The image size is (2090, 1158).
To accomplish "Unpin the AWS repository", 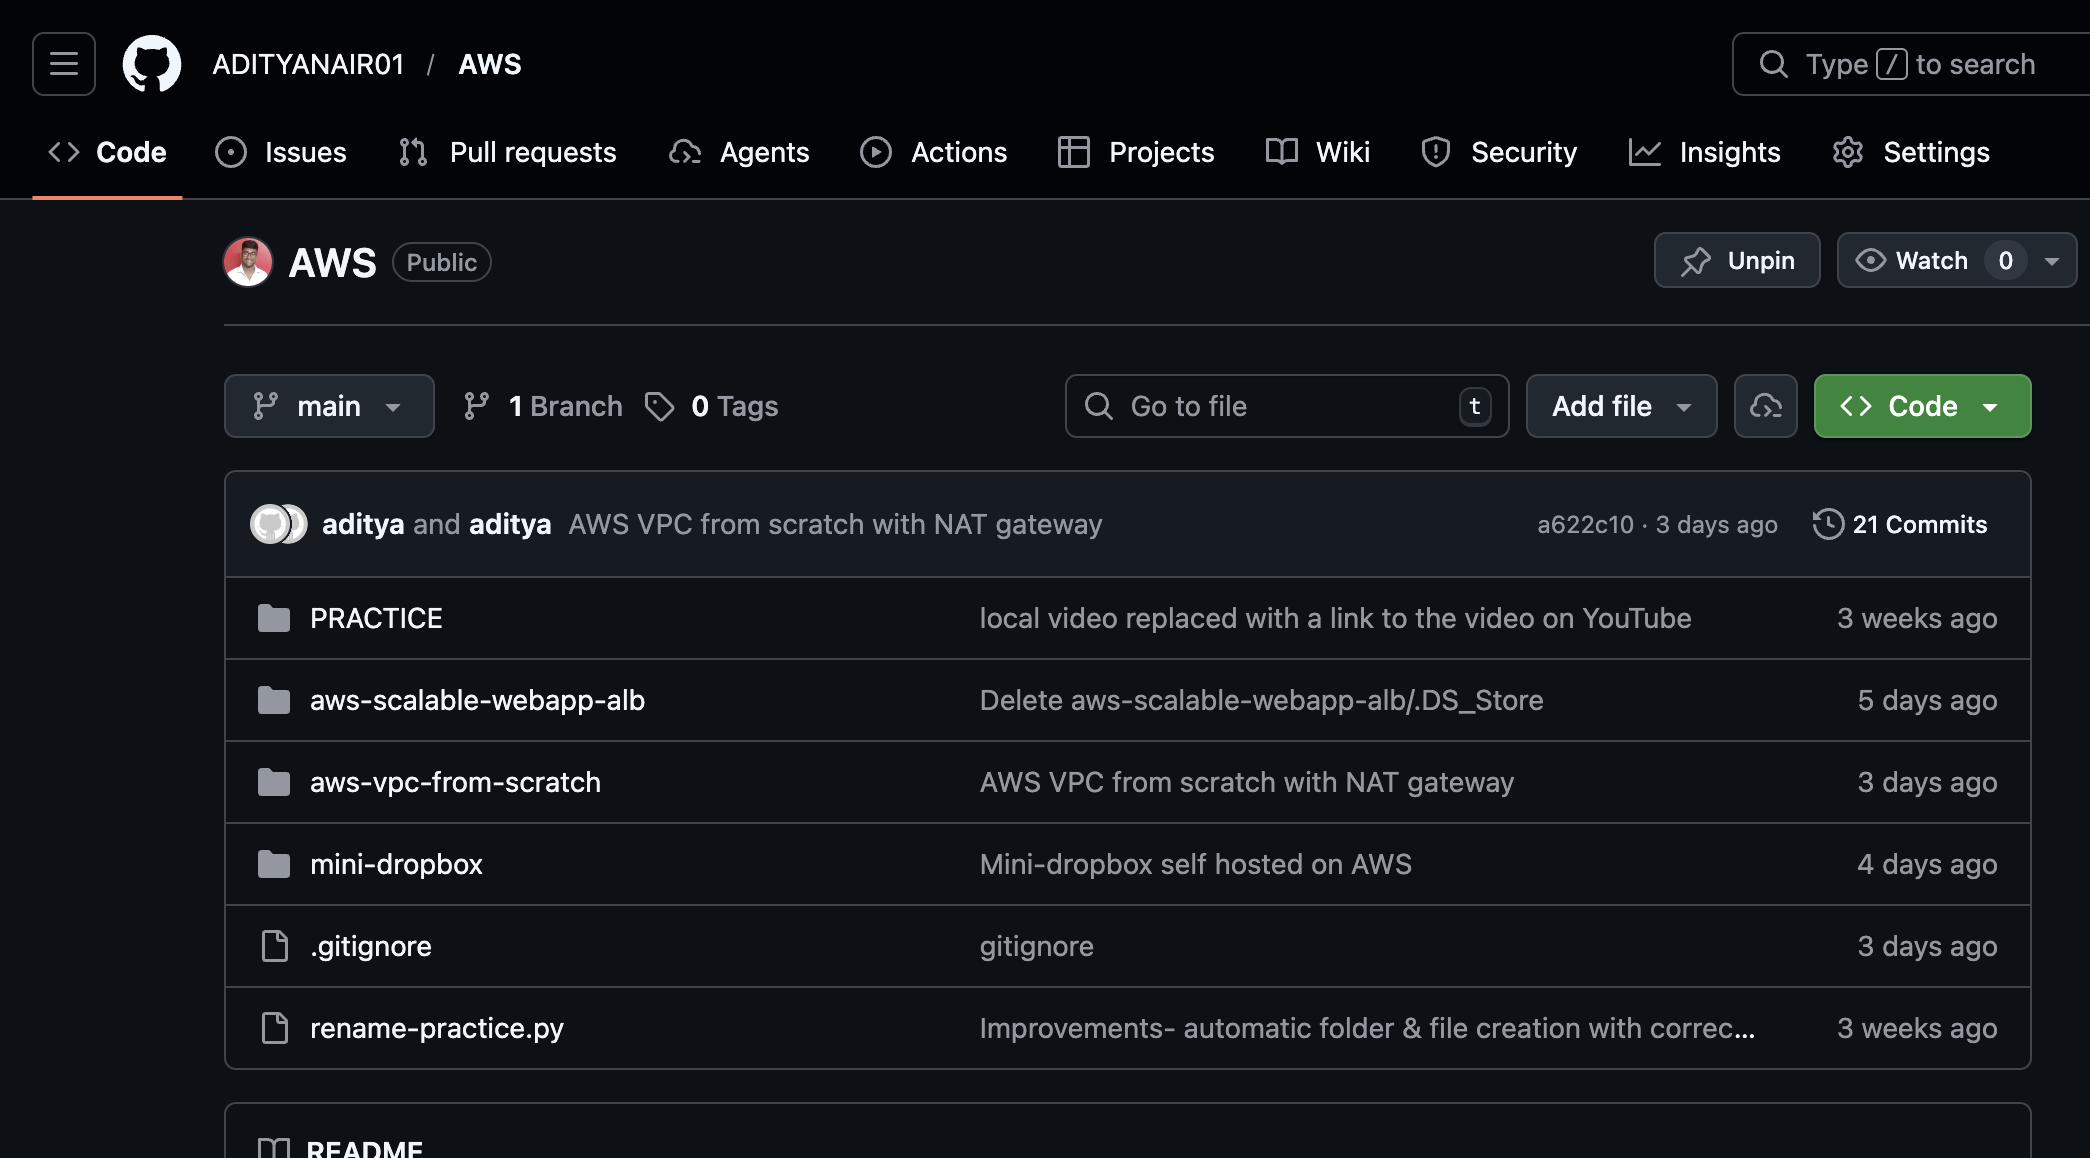I will point(1736,260).
